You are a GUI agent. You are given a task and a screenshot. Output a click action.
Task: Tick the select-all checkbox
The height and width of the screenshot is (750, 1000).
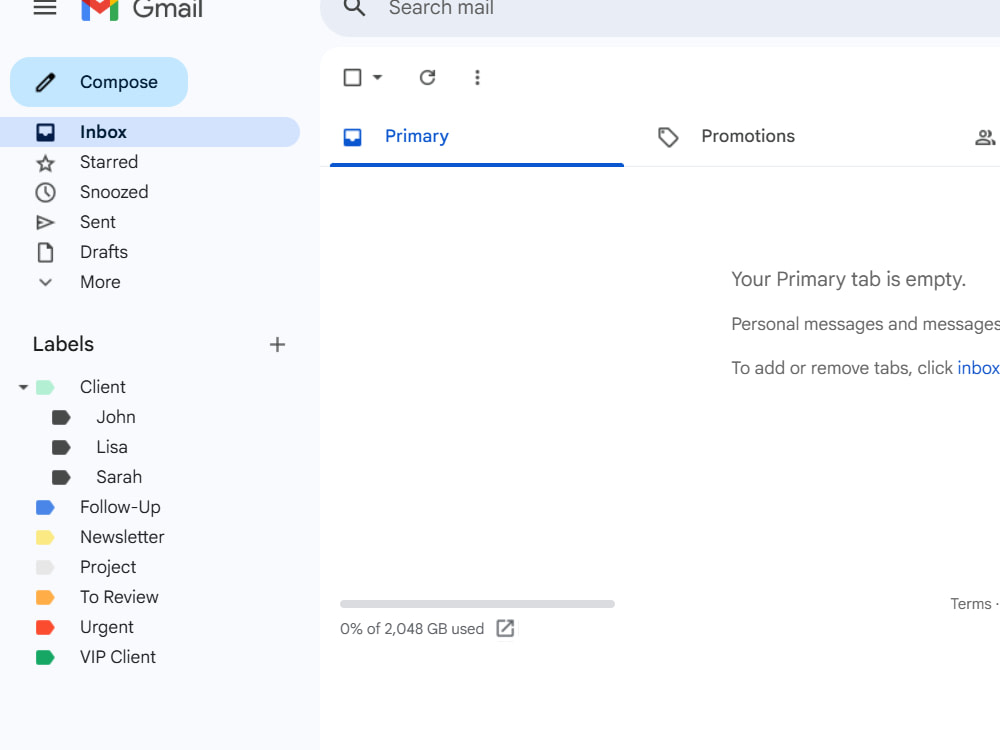(352, 78)
